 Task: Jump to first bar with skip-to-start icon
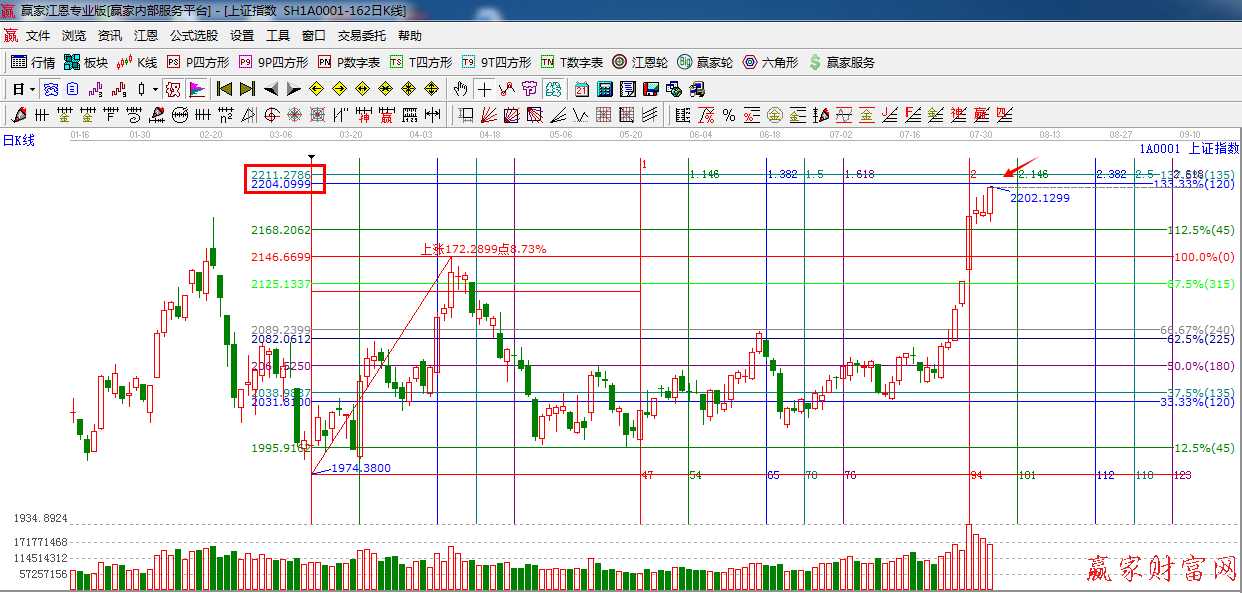pos(225,89)
